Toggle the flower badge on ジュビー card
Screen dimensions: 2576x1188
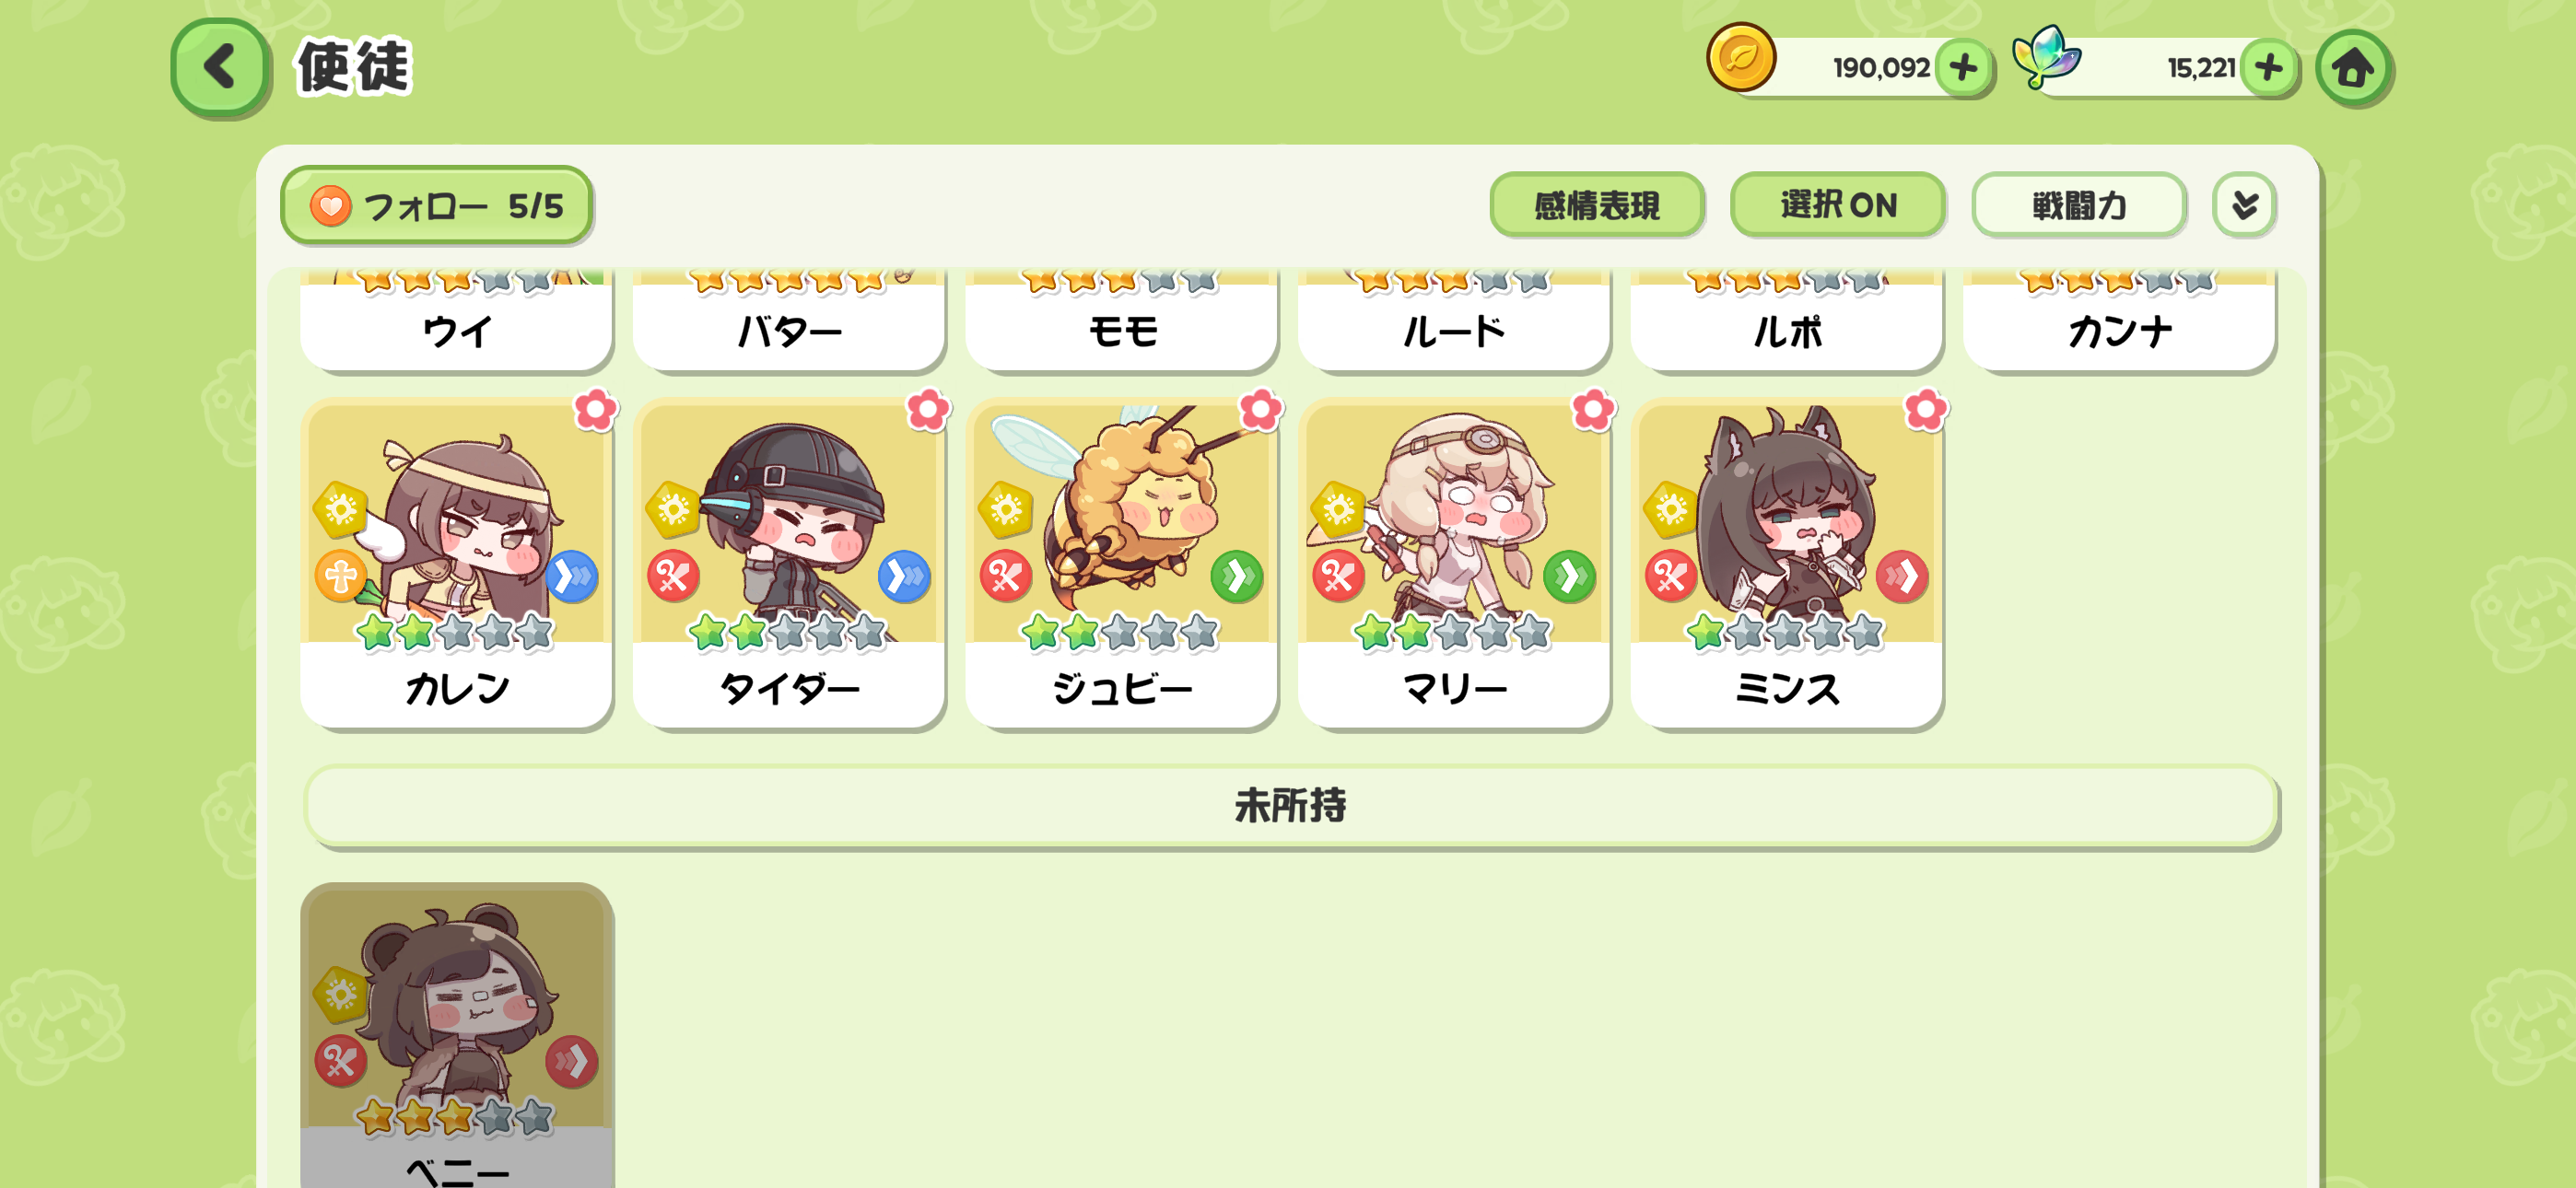(1261, 410)
